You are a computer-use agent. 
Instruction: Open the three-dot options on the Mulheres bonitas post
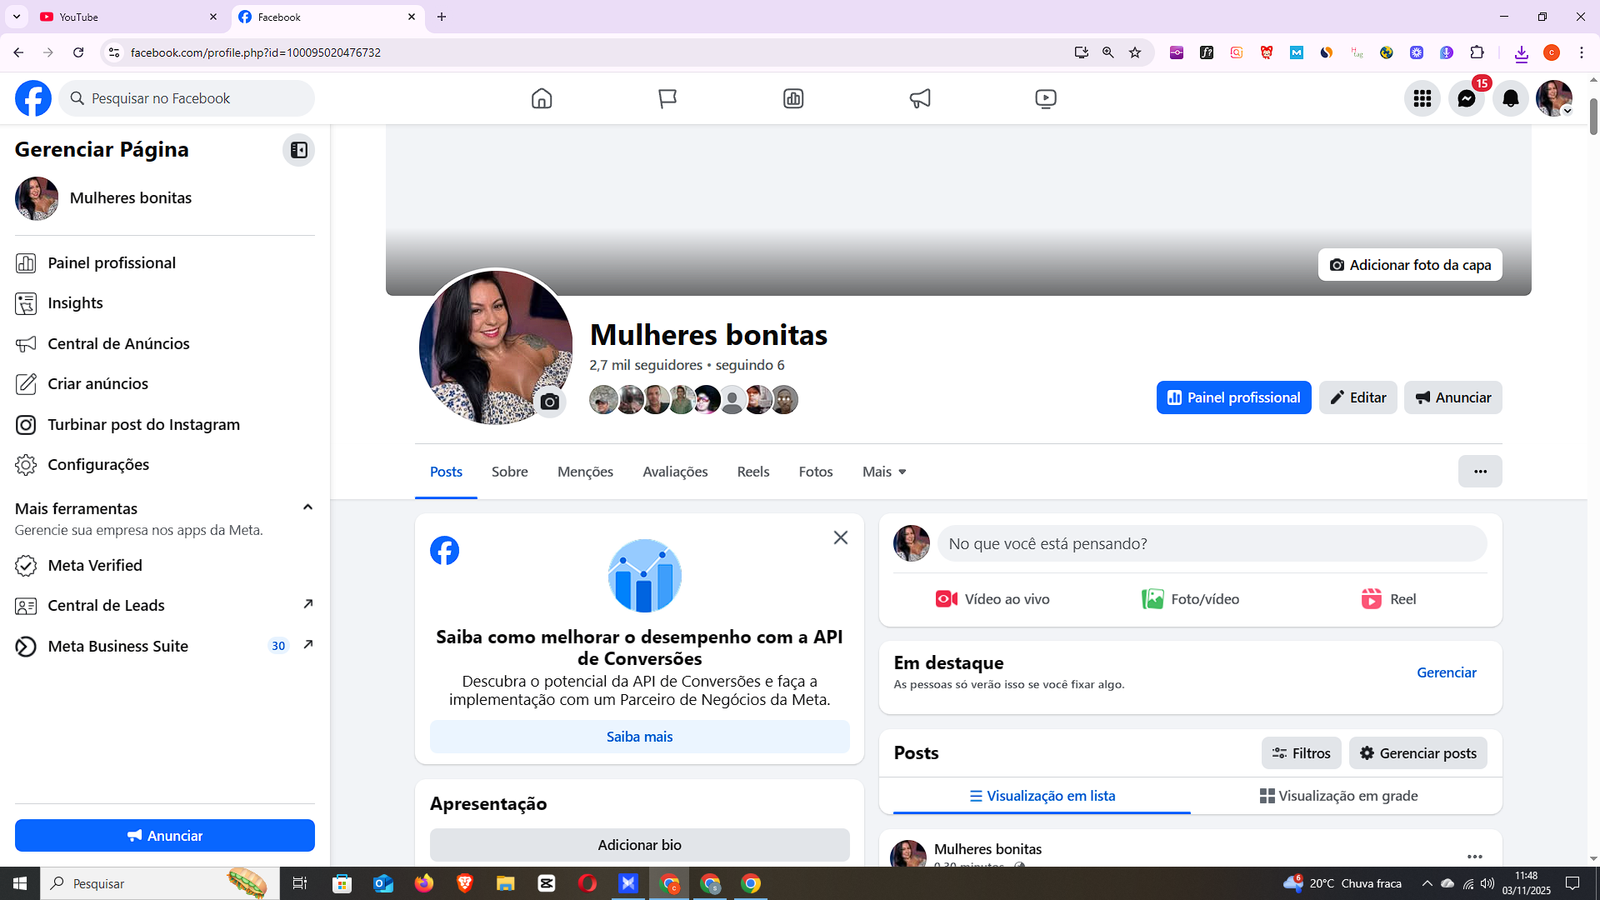[1475, 857]
